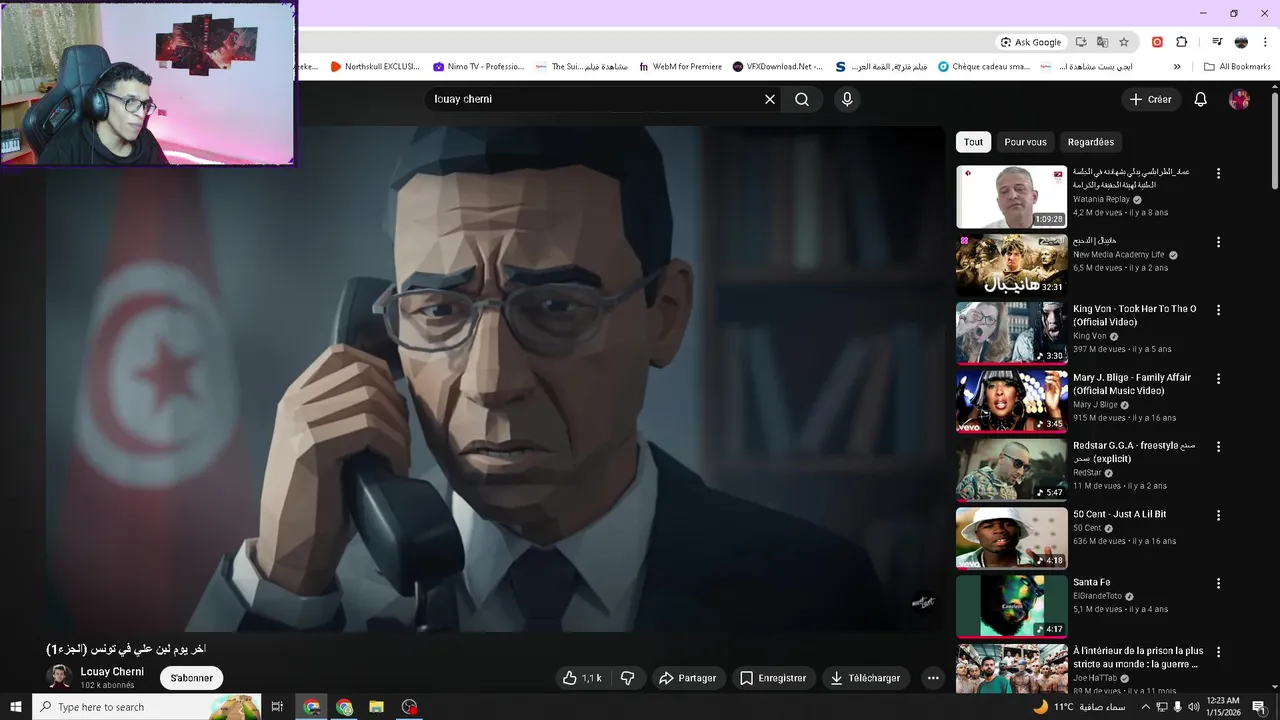Open the OBS recorder taskbar icon
Image resolution: width=1280 pixels, height=720 pixels.
[409, 707]
